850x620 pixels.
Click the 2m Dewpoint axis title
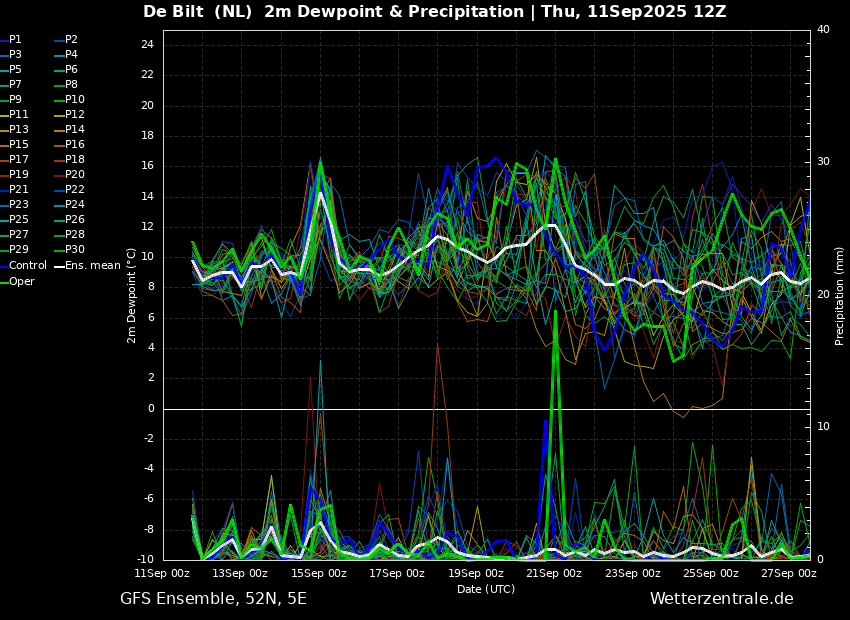click(131, 296)
